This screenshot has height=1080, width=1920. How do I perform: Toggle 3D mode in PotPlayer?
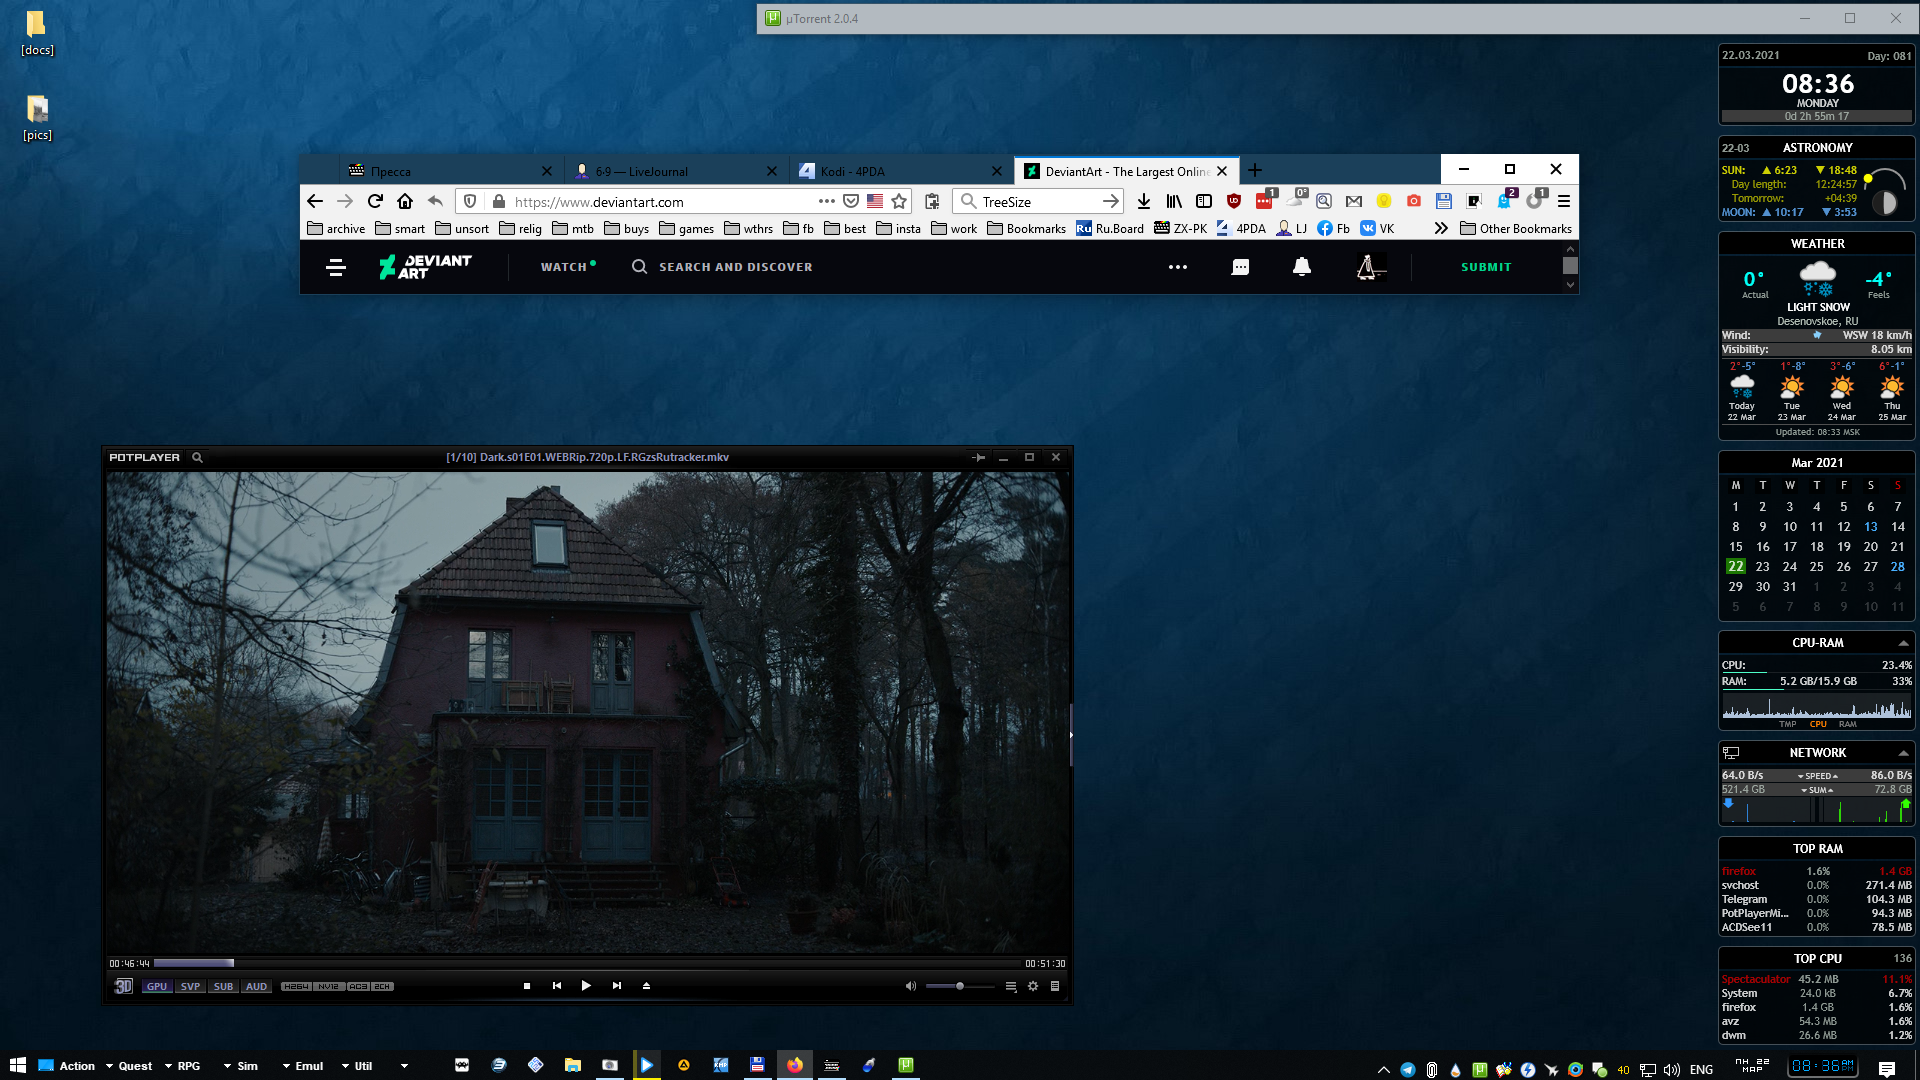123,986
